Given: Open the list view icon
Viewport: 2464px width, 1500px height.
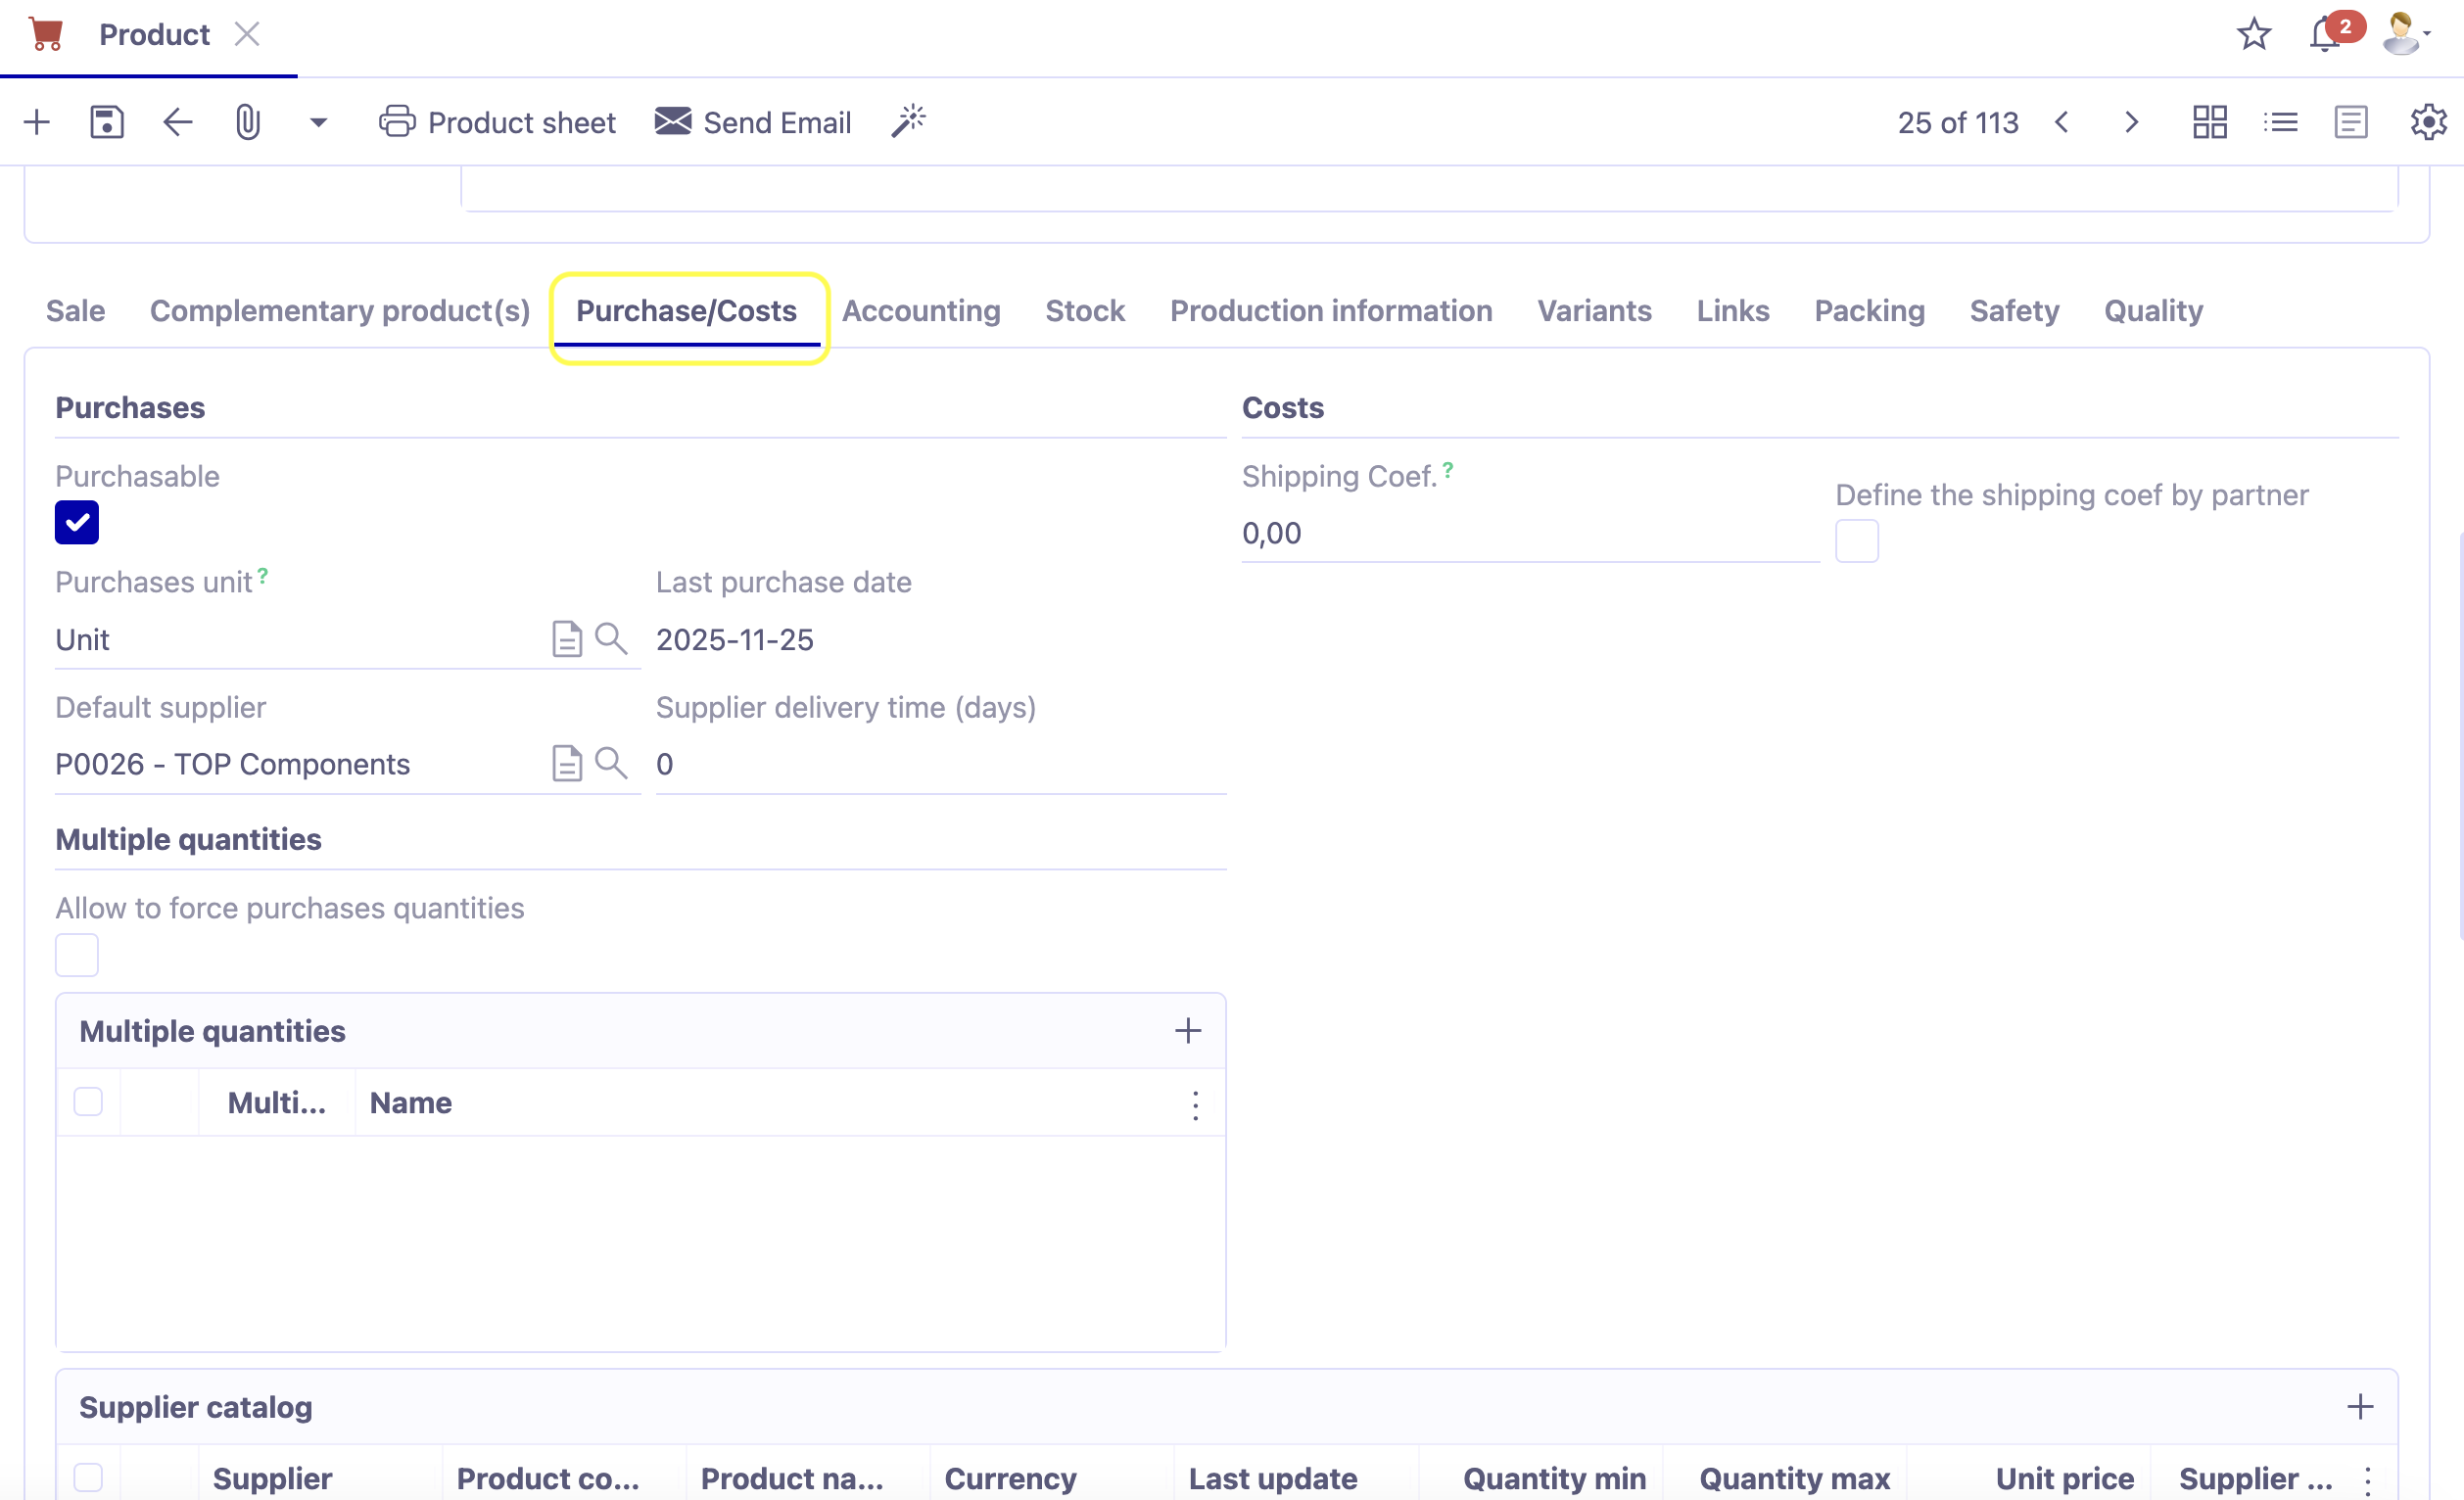Looking at the screenshot, I should pyautogui.click(x=2281, y=121).
